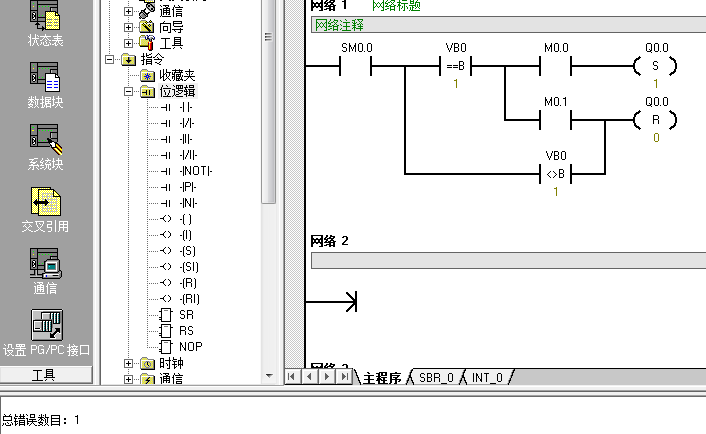Select the 收藏夹 favorites folder
706x434 pixels.
177,75
